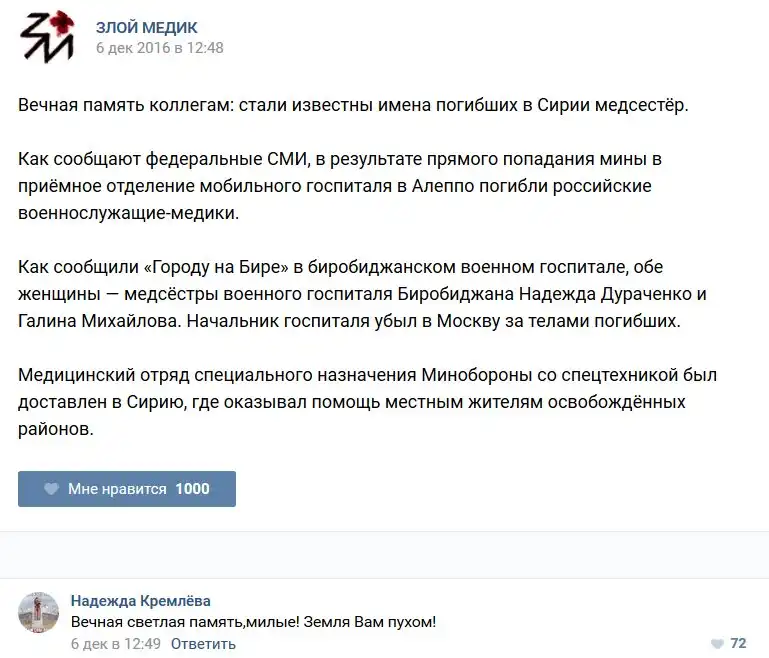Reply to comment with Ответить
This screenshot has width=769, height=658.
(203, 643)
